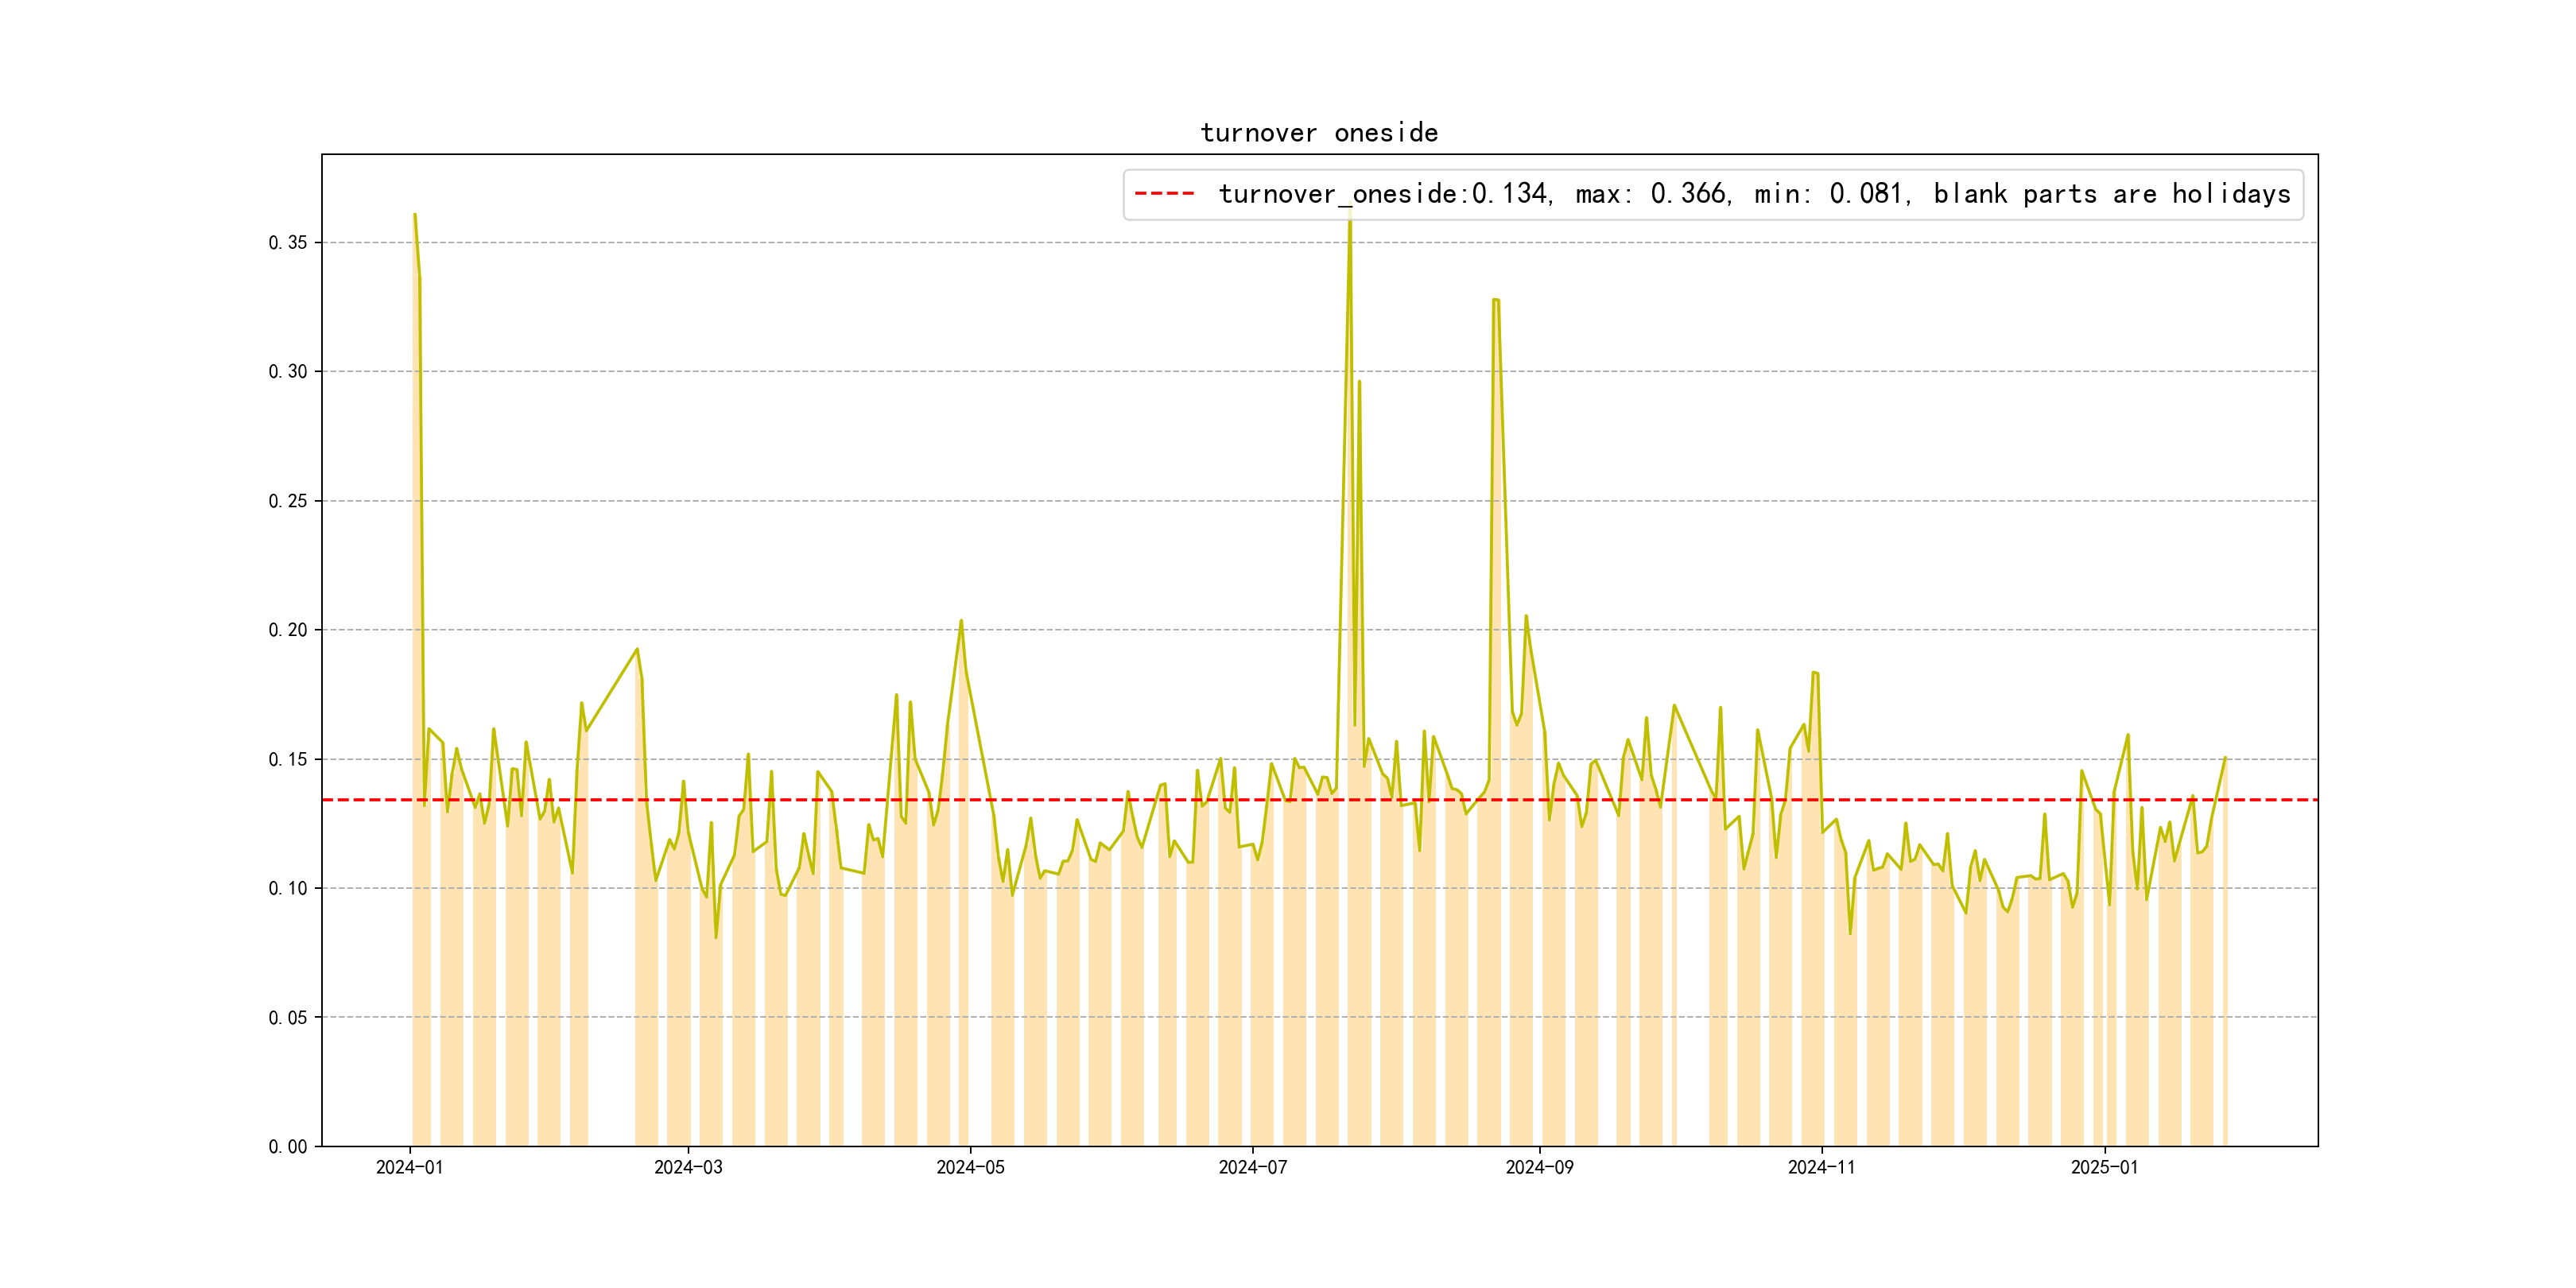Image resolution: width=2576 pixels, height=1288 pixels.
Task: Click the 0.35 y-axis tick label
Action: (288, 243)
